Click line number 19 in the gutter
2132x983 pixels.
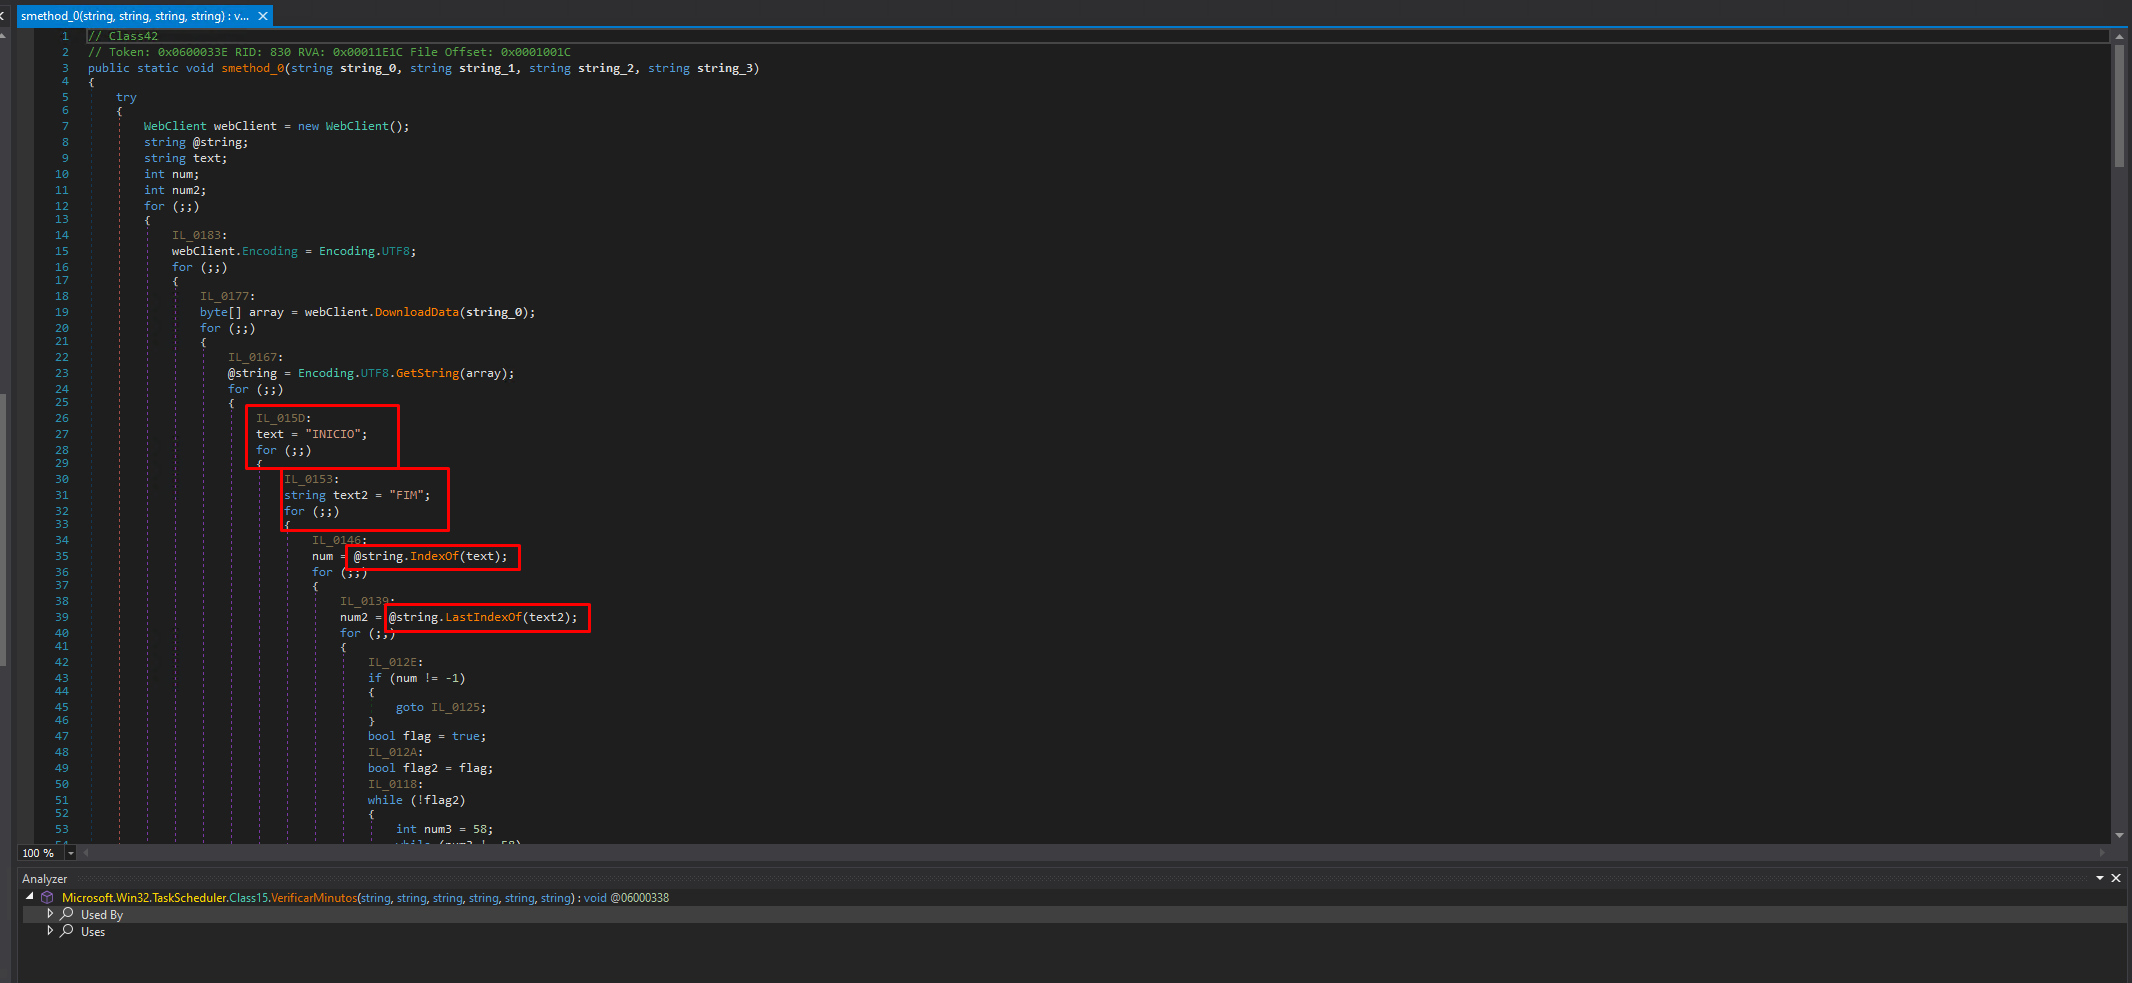click(x=62, y=312)
